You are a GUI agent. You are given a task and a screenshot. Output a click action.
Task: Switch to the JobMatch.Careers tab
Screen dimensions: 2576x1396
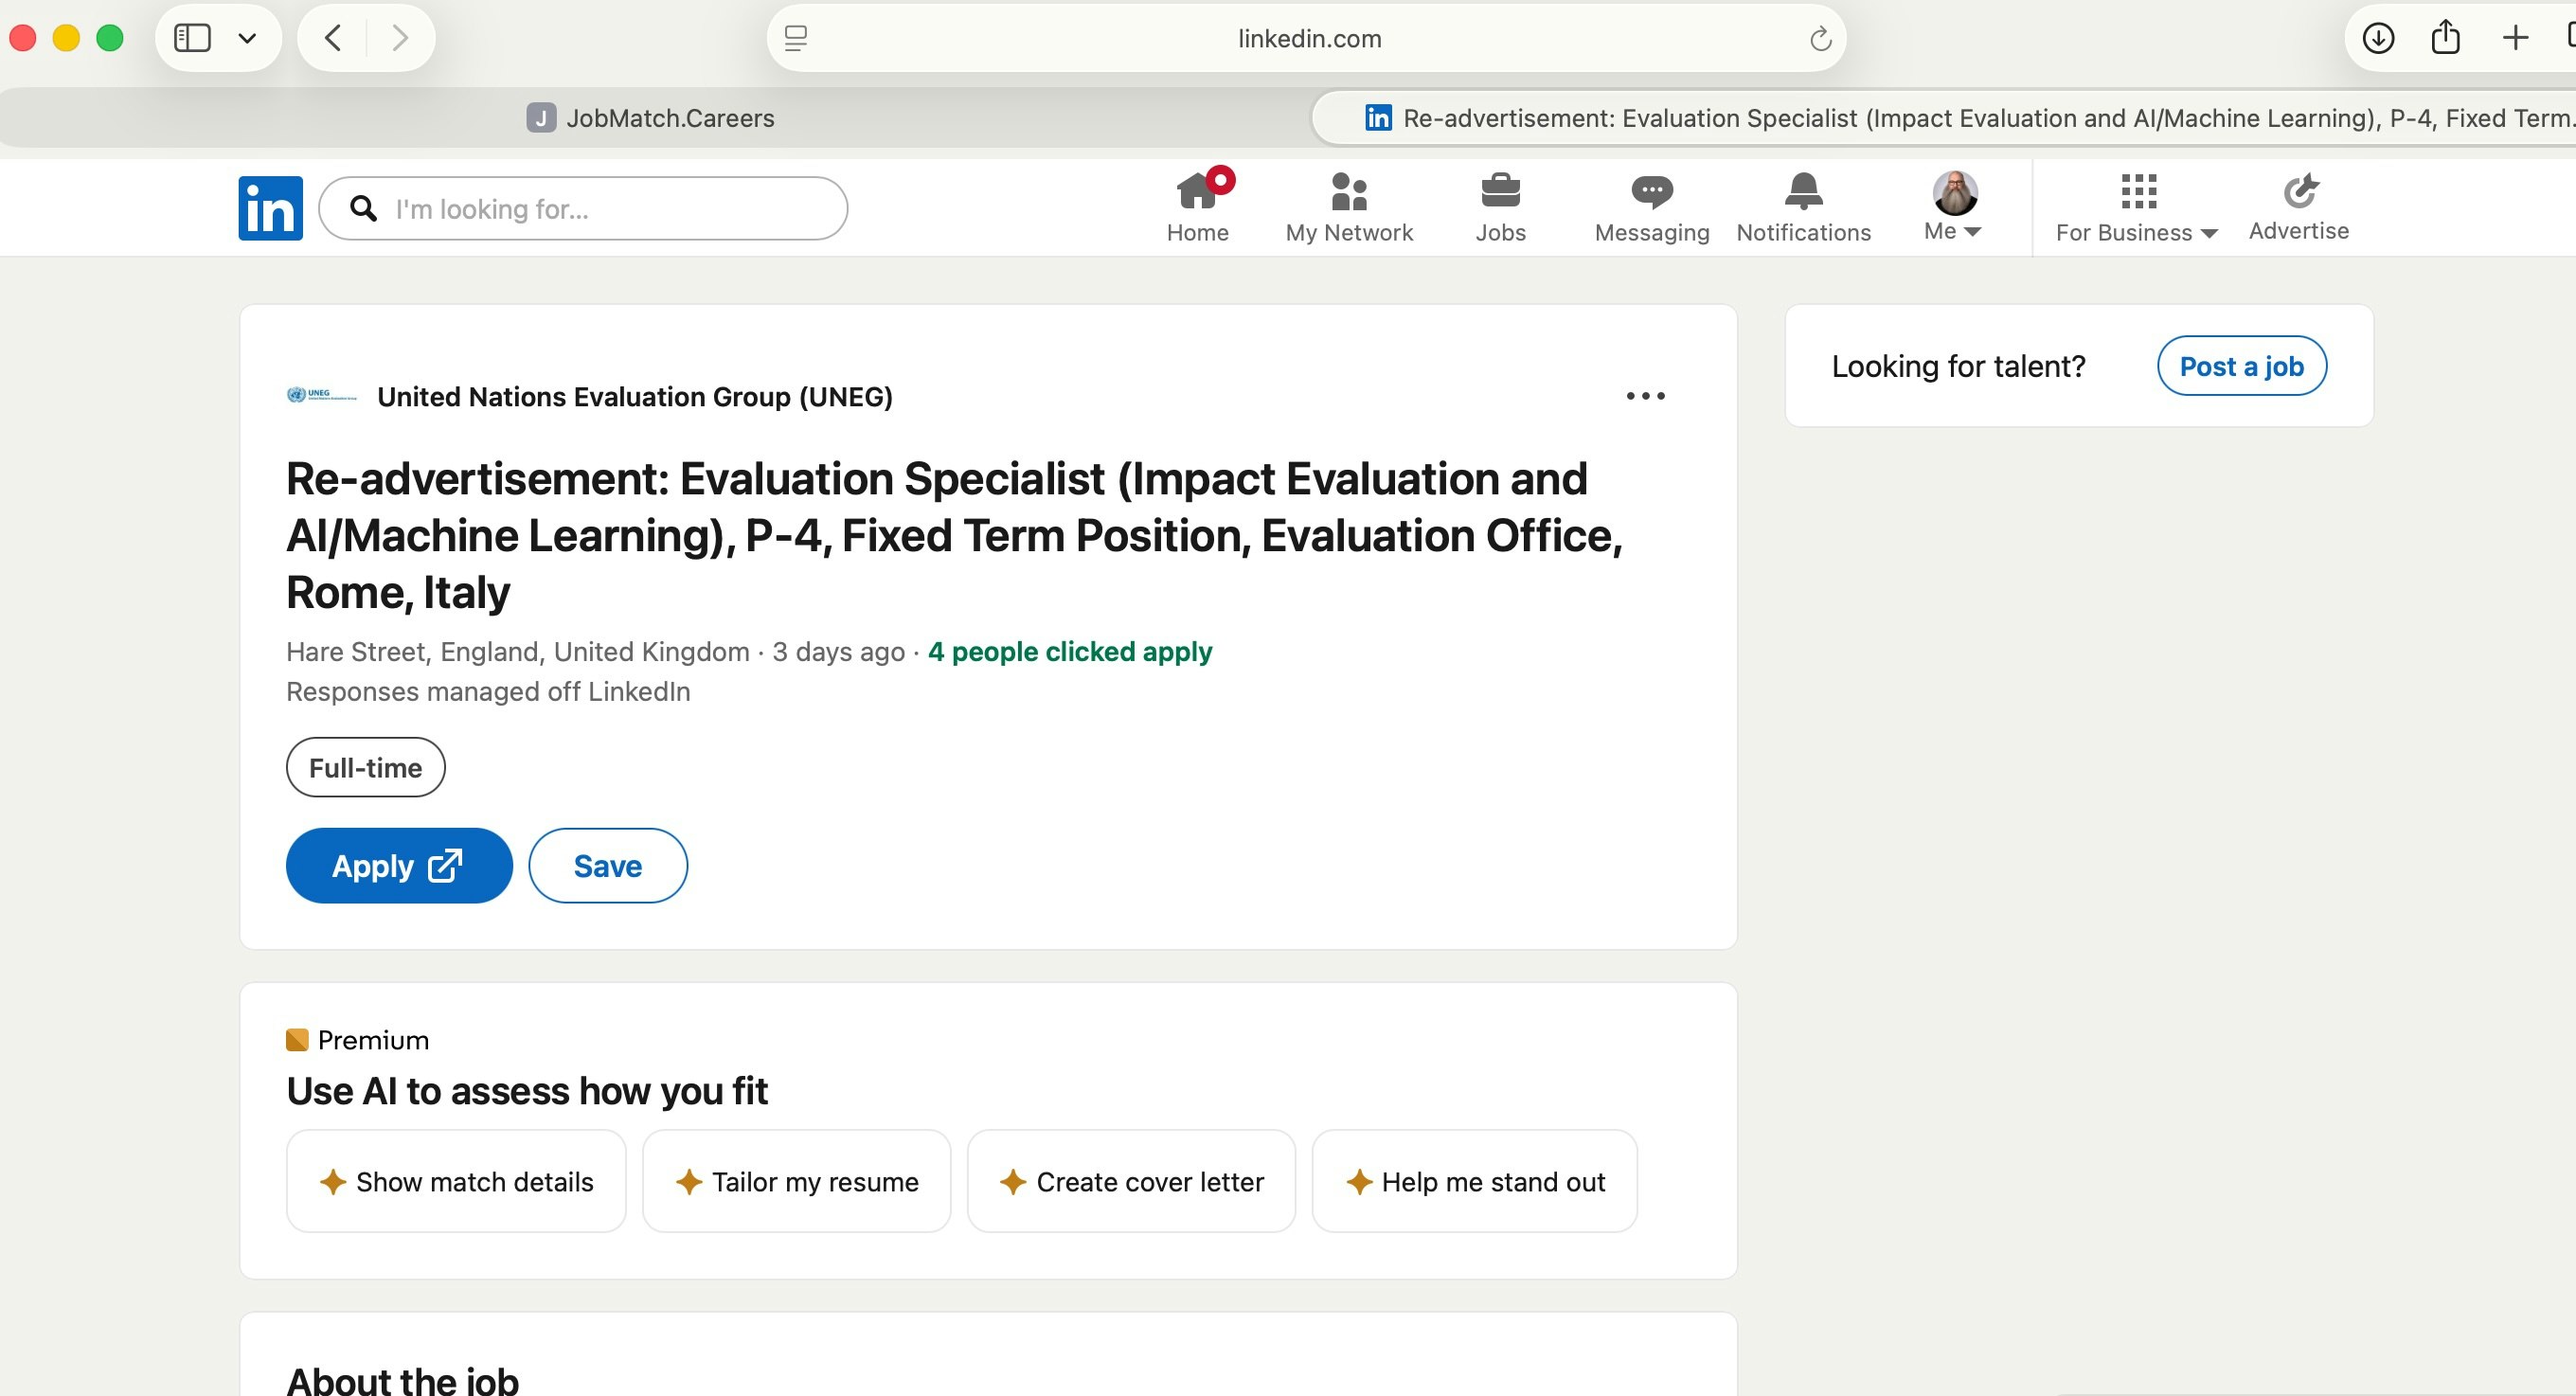pos(650,118)
